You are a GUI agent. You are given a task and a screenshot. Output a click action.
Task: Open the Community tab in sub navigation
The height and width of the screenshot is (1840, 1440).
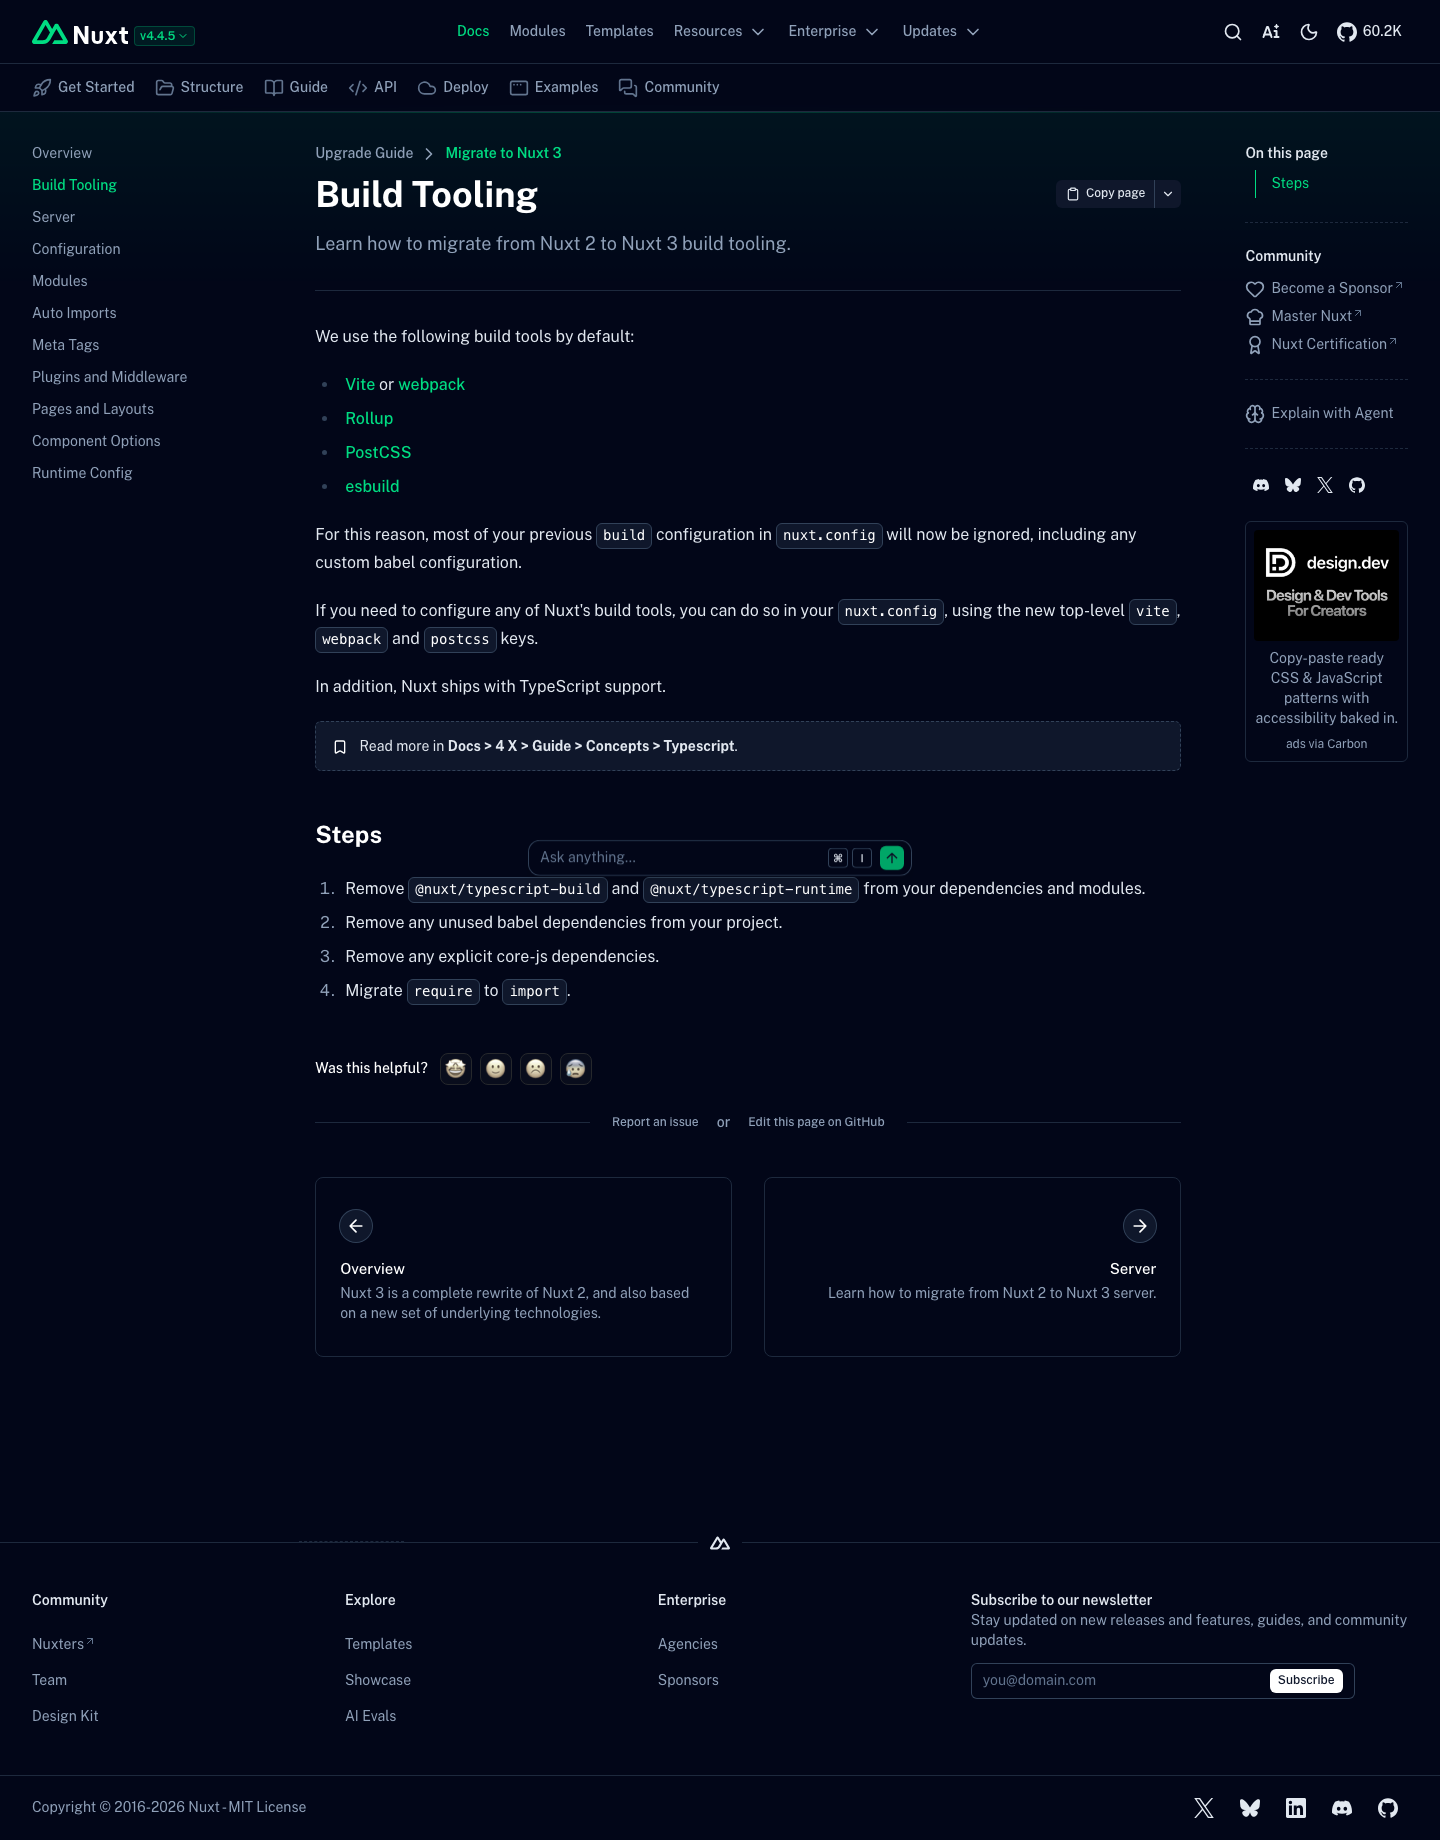coord(669,87)
